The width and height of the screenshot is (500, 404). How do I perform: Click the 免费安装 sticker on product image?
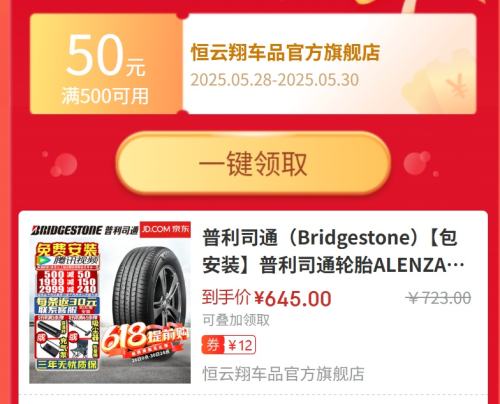[68, 250]
